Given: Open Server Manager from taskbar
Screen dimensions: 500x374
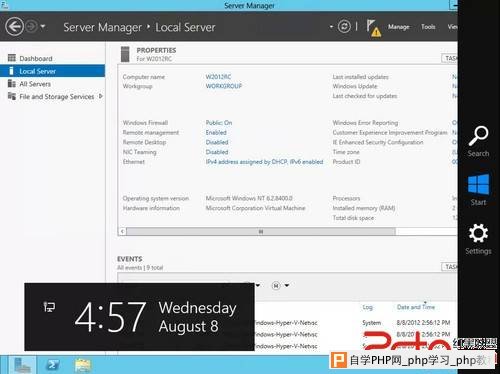Looking at the screenshot, I should click(x=22, y=365).
